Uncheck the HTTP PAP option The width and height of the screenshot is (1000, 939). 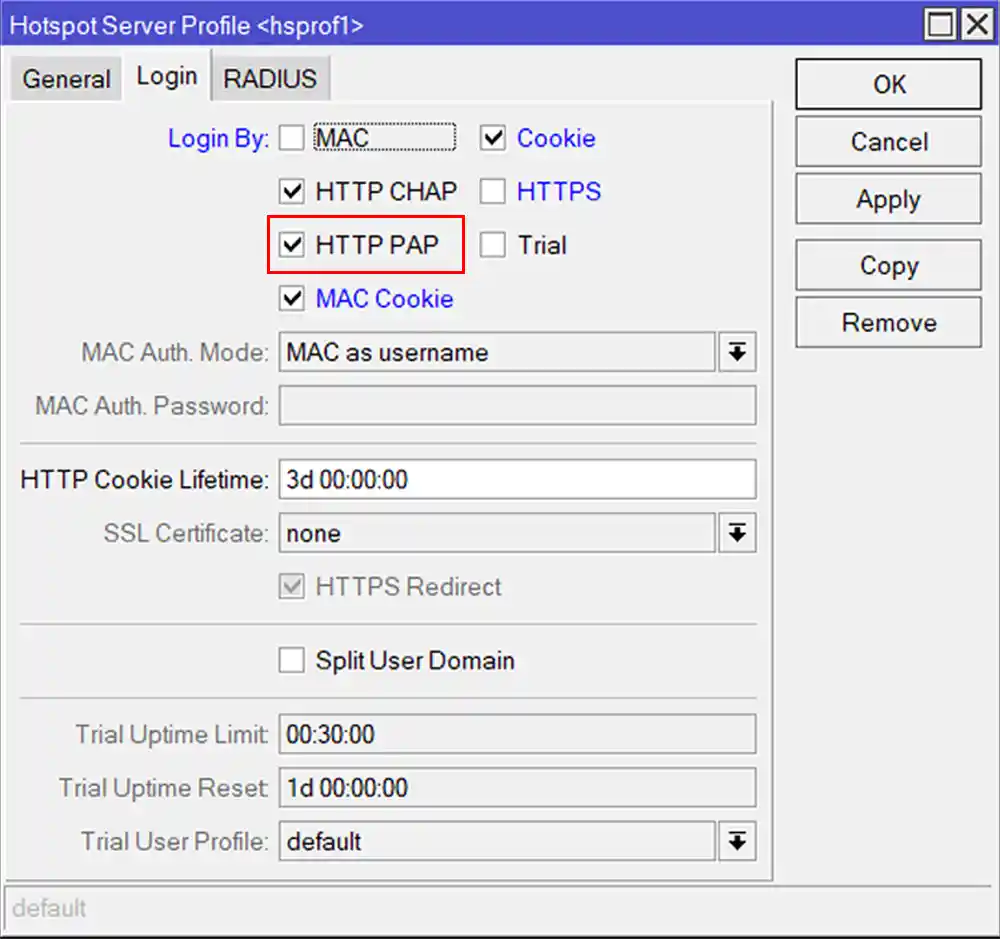click(x=291, y=245)
